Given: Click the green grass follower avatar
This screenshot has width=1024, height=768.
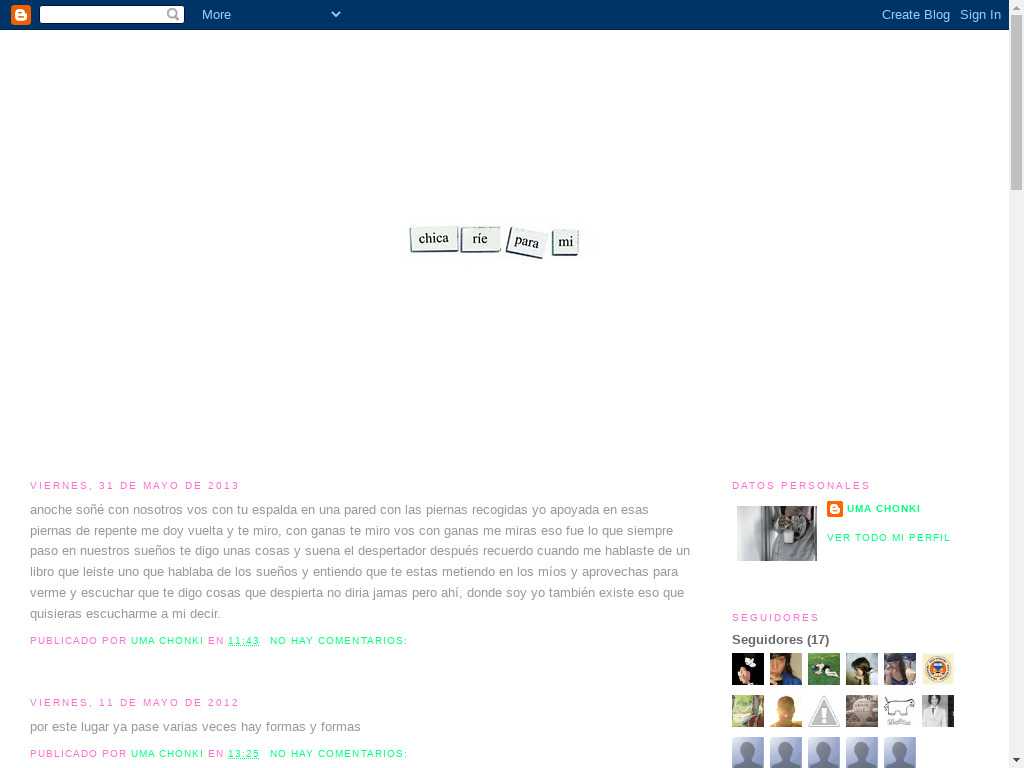Looking at the screenshot, I should tap(824, 669).
